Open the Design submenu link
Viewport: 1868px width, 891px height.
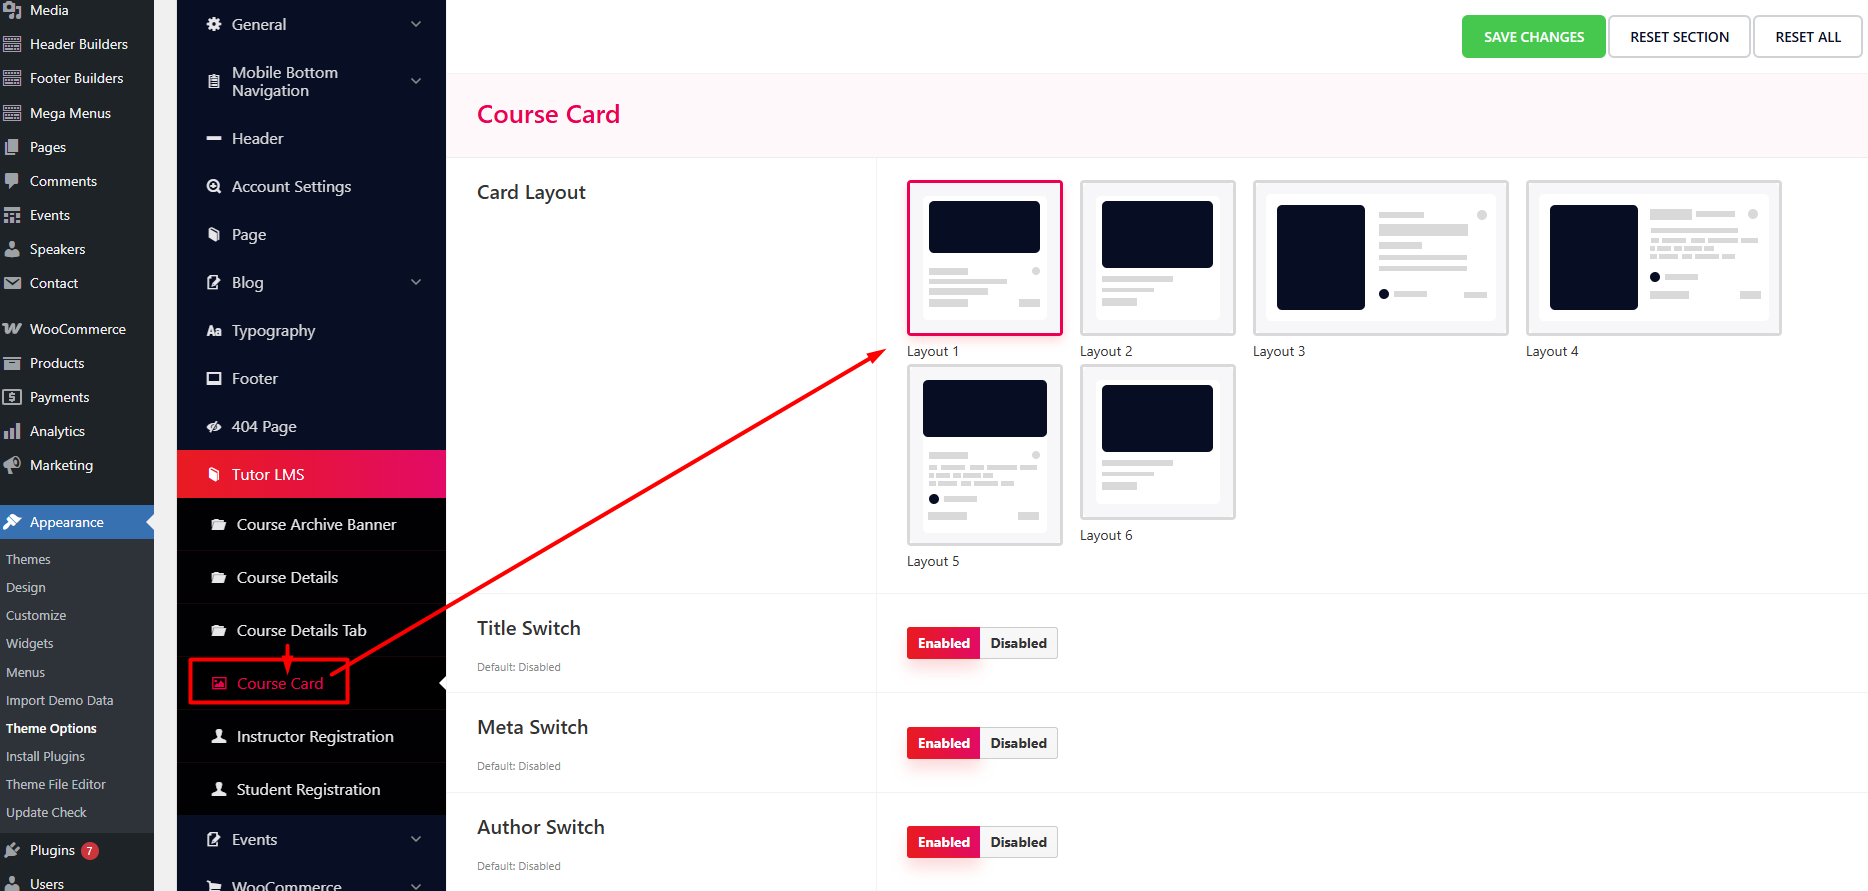[26, 587]
